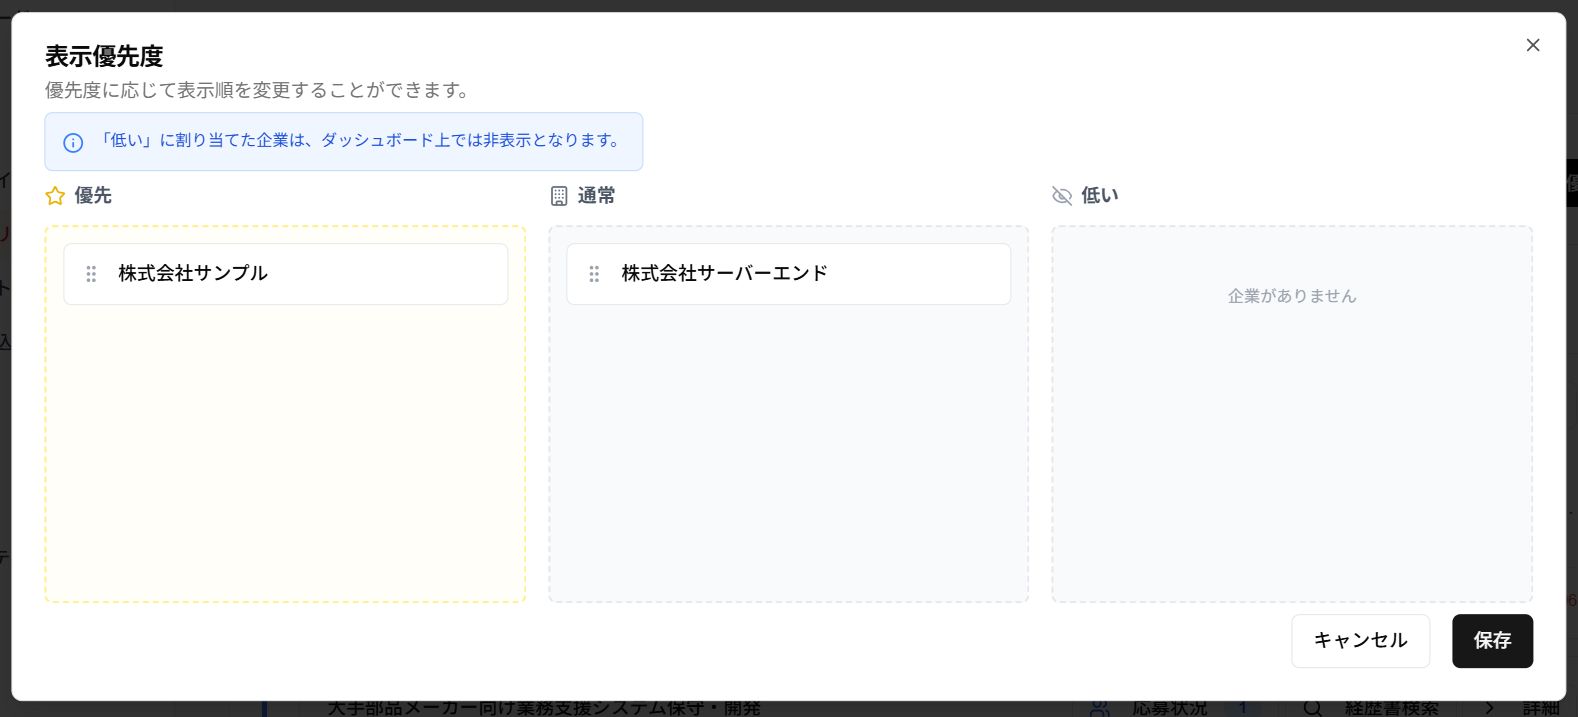This screenshot has height=717, width=1578.
Task: Click the building icon beside 通常
Action: [559, 196]
